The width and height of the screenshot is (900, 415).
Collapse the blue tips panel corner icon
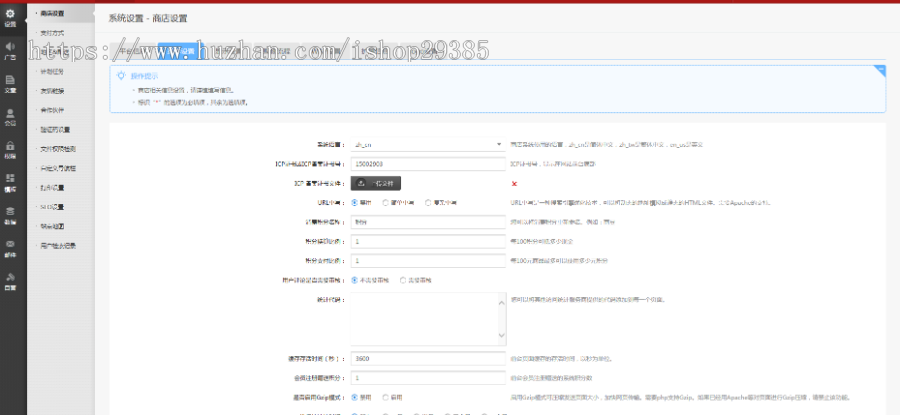(880, 71)
